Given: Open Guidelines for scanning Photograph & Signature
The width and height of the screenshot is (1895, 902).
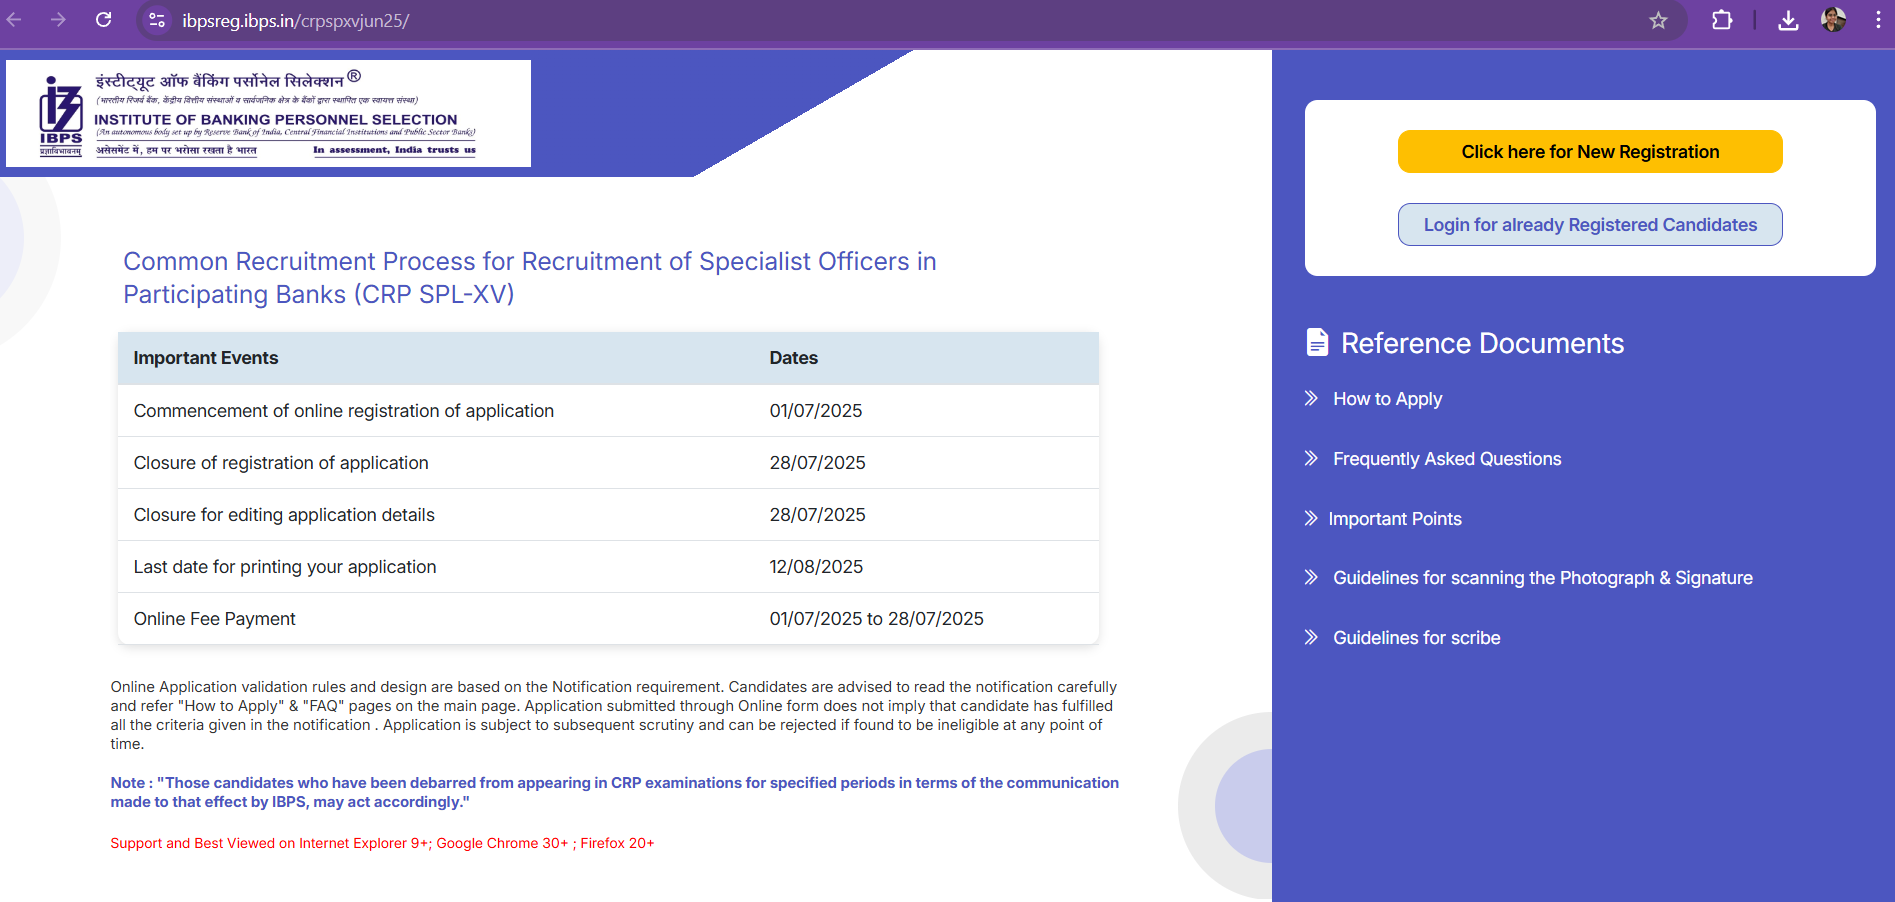Looking at the screenshot, I should point(1542,578).
